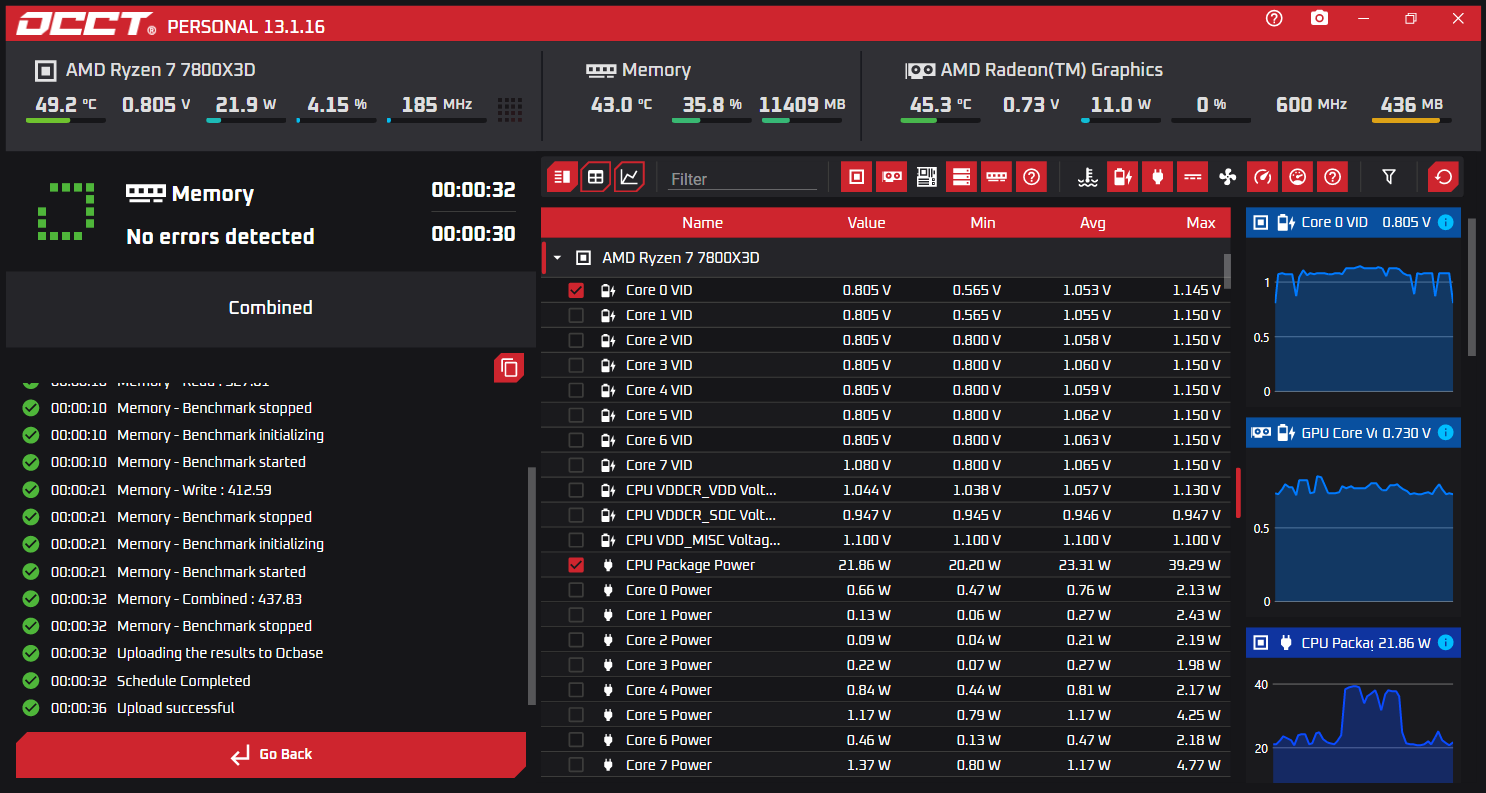This screenshot has height=793, width=1486.
Task: Open the funnel filter options icon
Action: (x=1388, y=177)
